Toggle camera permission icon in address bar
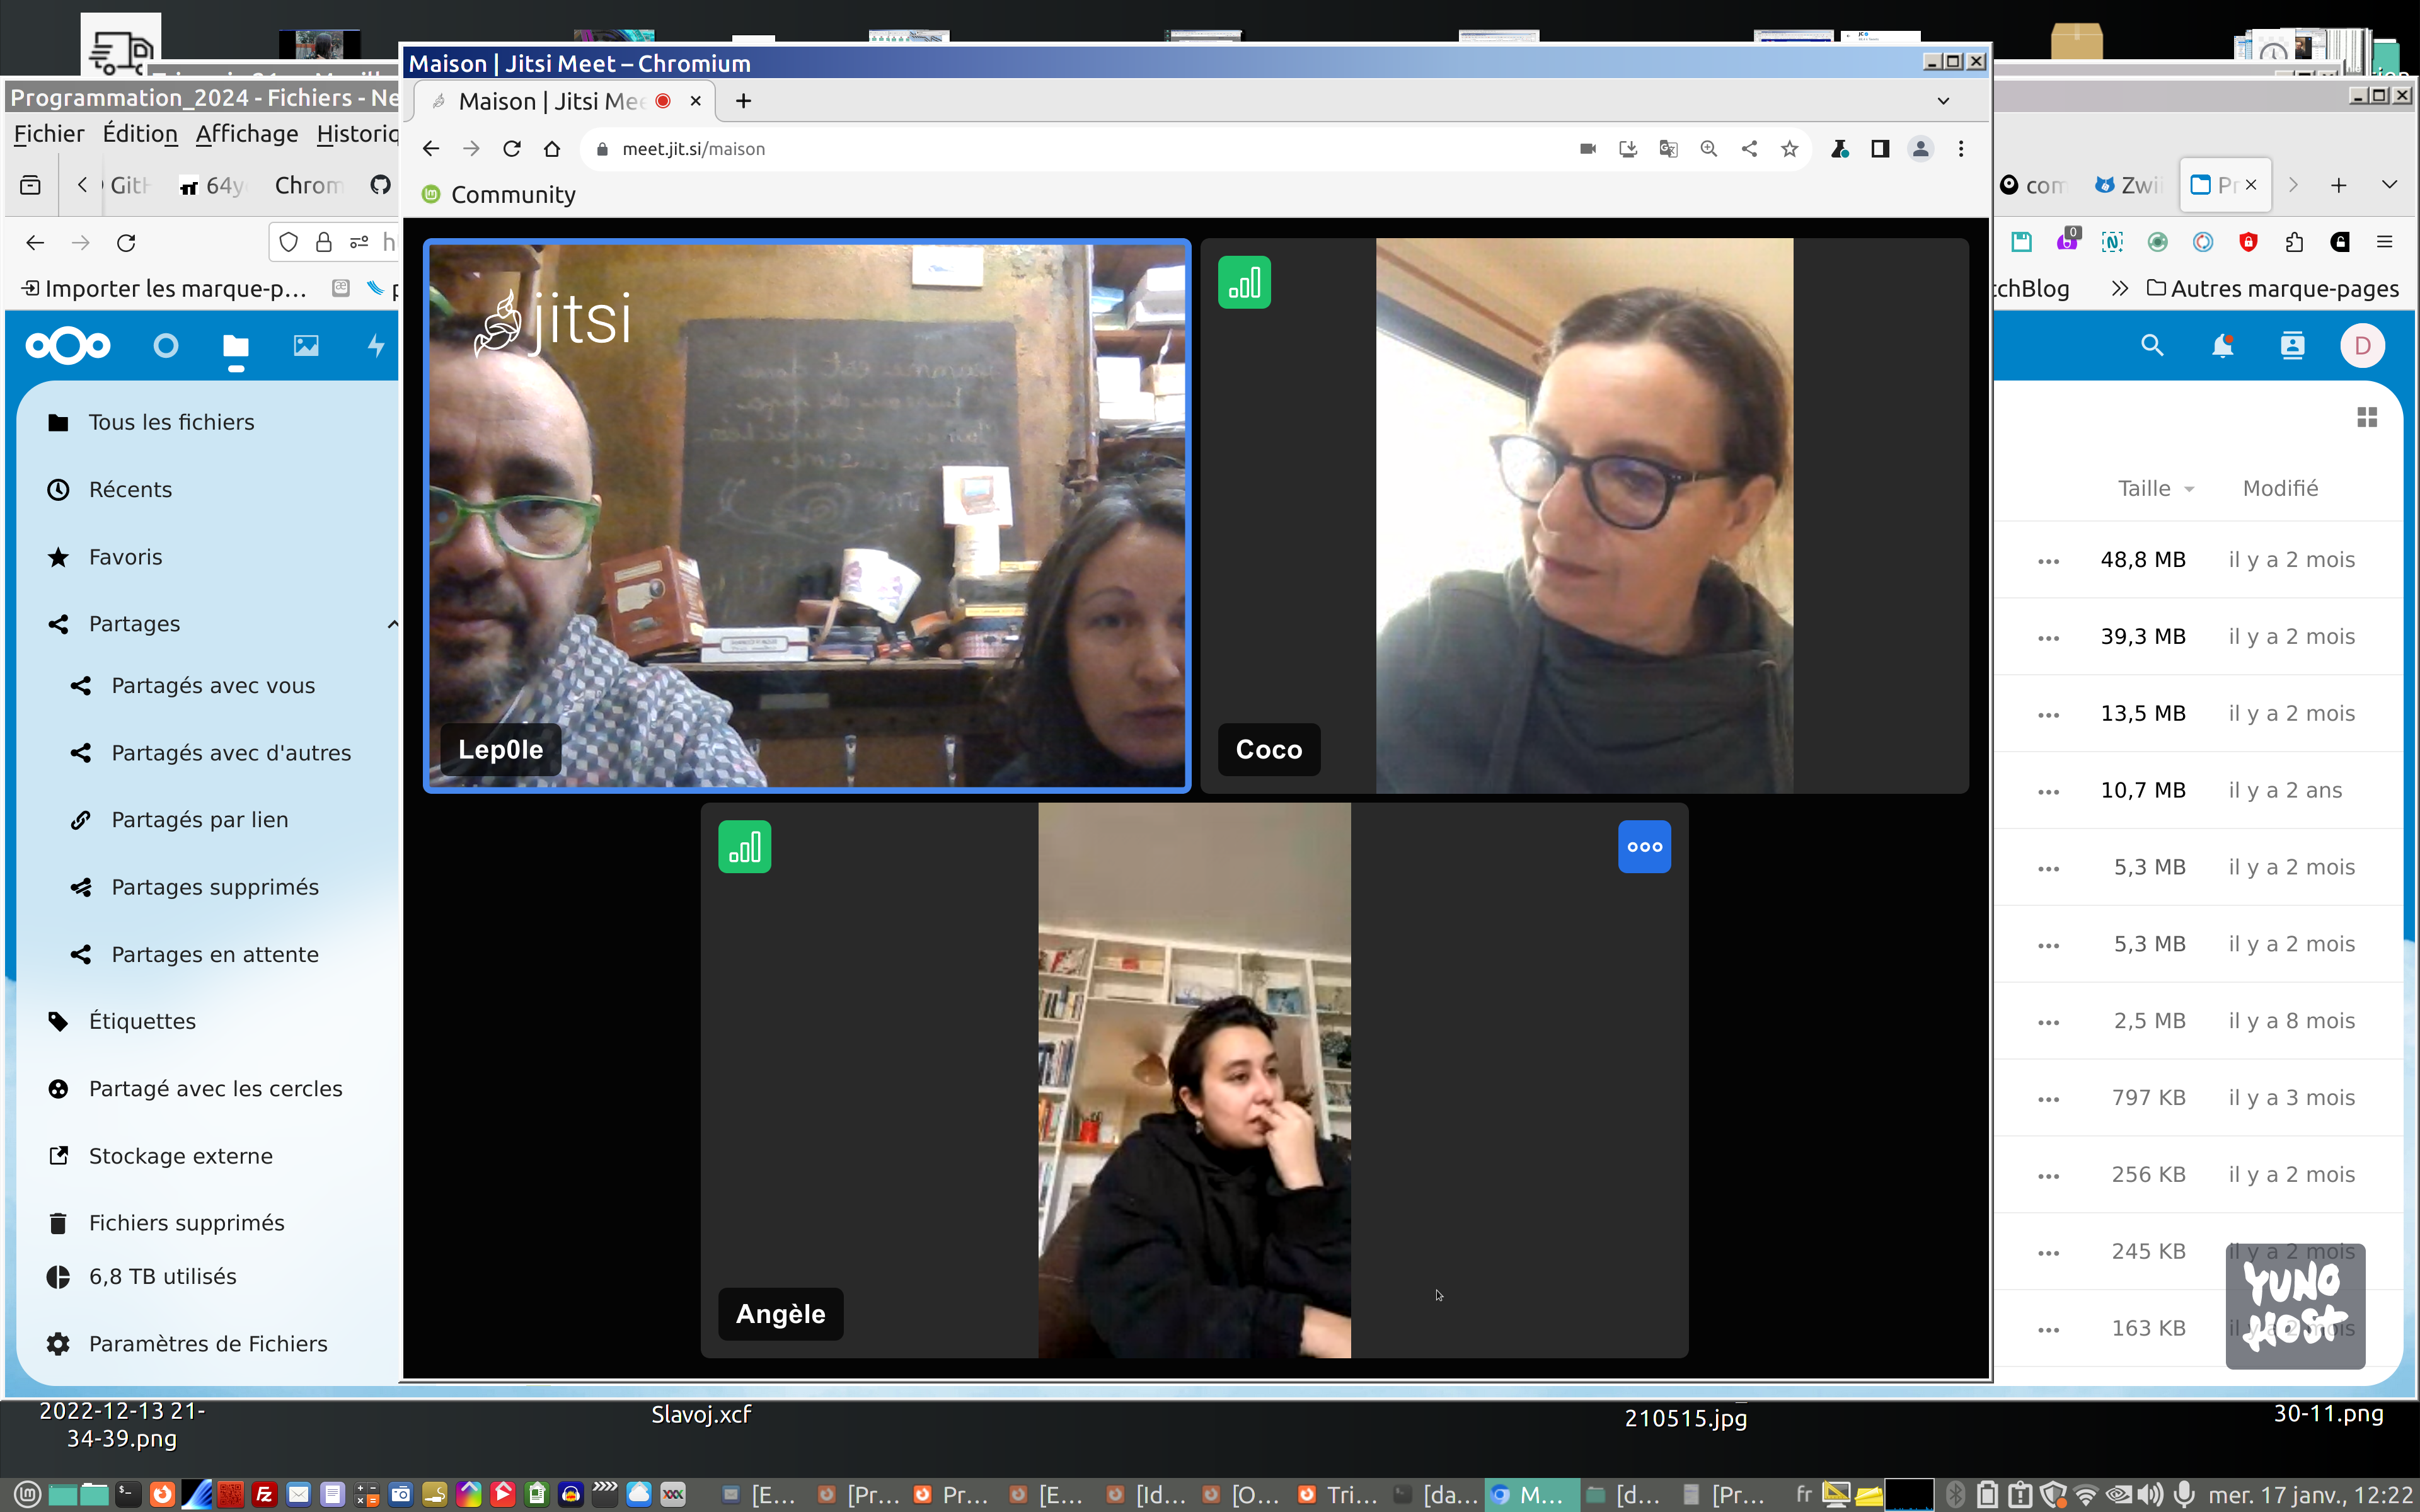Viewport: 2420px width, 1512px height. (1587, 149)
